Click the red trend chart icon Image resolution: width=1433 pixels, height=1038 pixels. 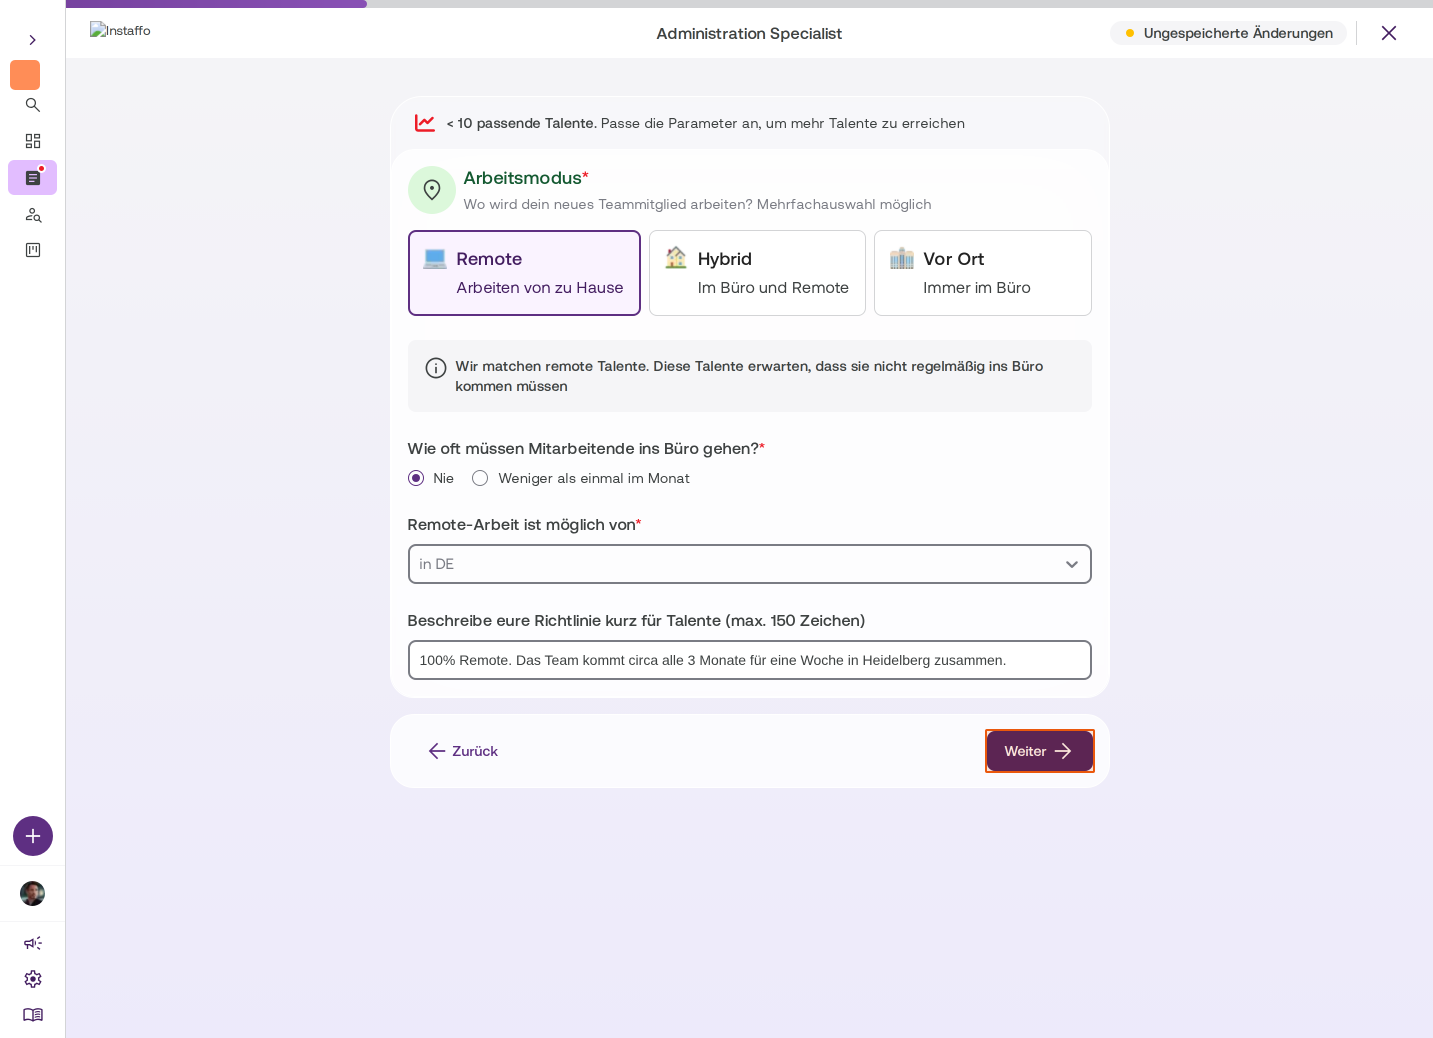(x=425, y=123)
